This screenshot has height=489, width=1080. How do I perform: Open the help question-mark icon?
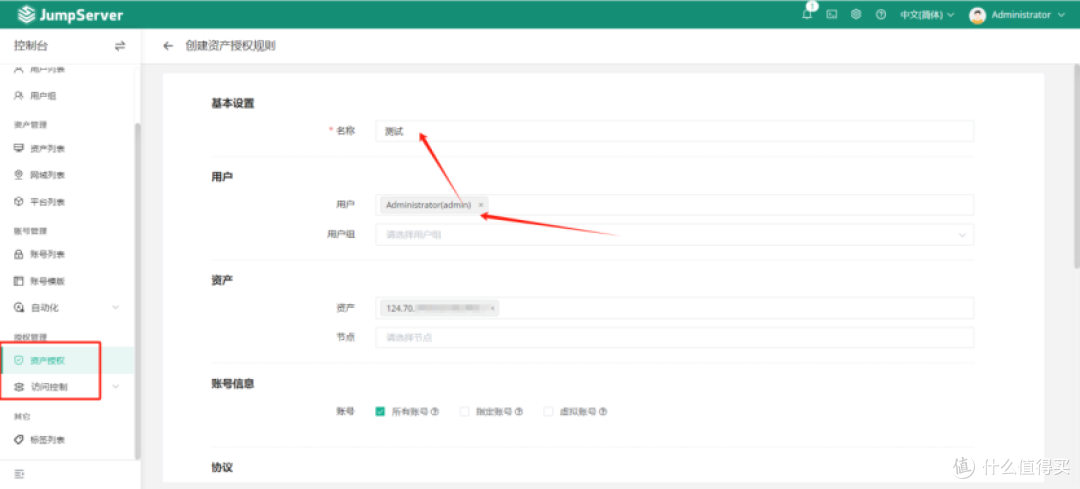point(880,14)
